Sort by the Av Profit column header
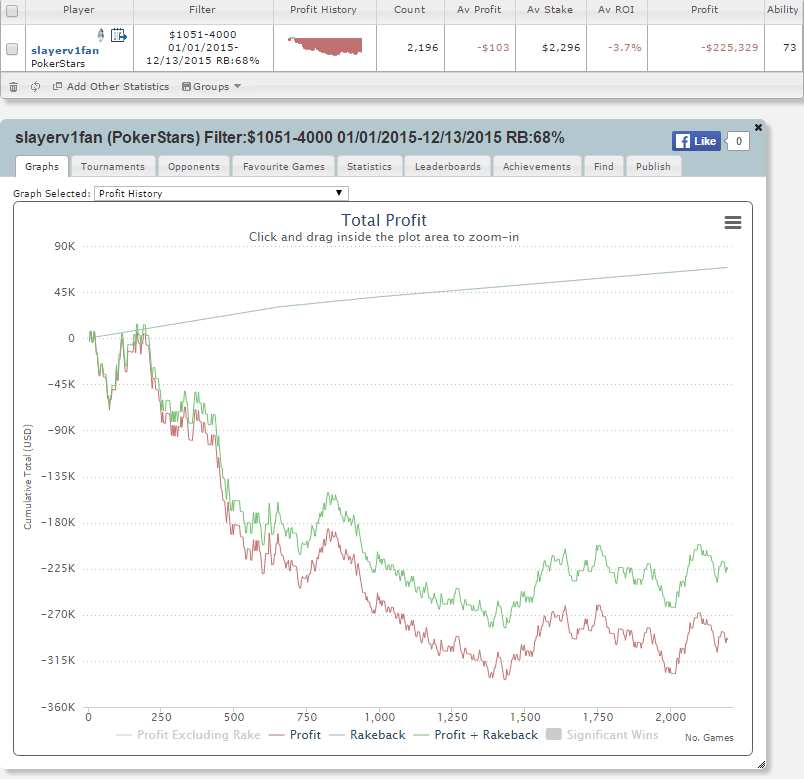Image resolution: width=804 pixels, height=779 pixels. [x=479, y=10]
